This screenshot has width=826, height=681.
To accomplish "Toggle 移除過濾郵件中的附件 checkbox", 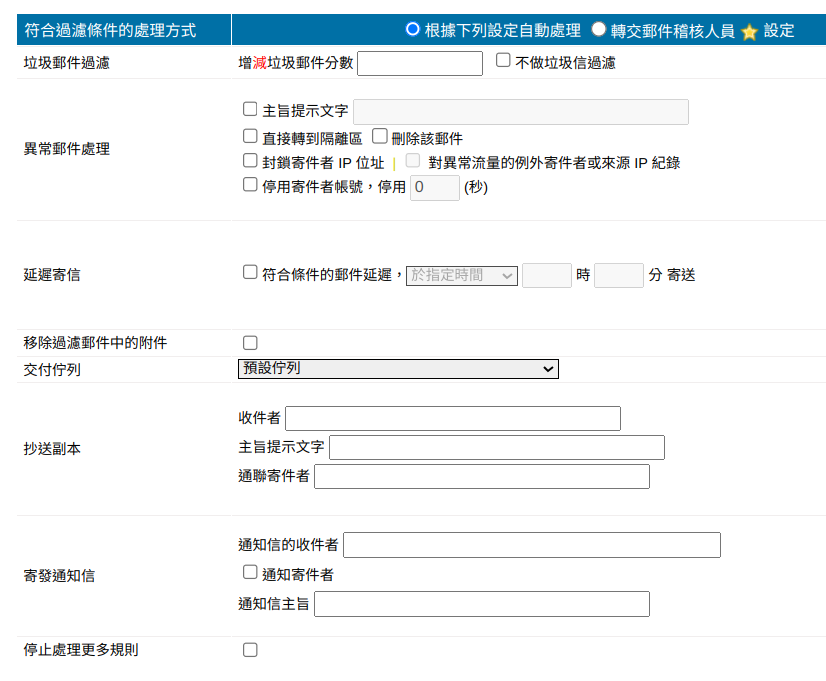I will [x=250, y=343].
